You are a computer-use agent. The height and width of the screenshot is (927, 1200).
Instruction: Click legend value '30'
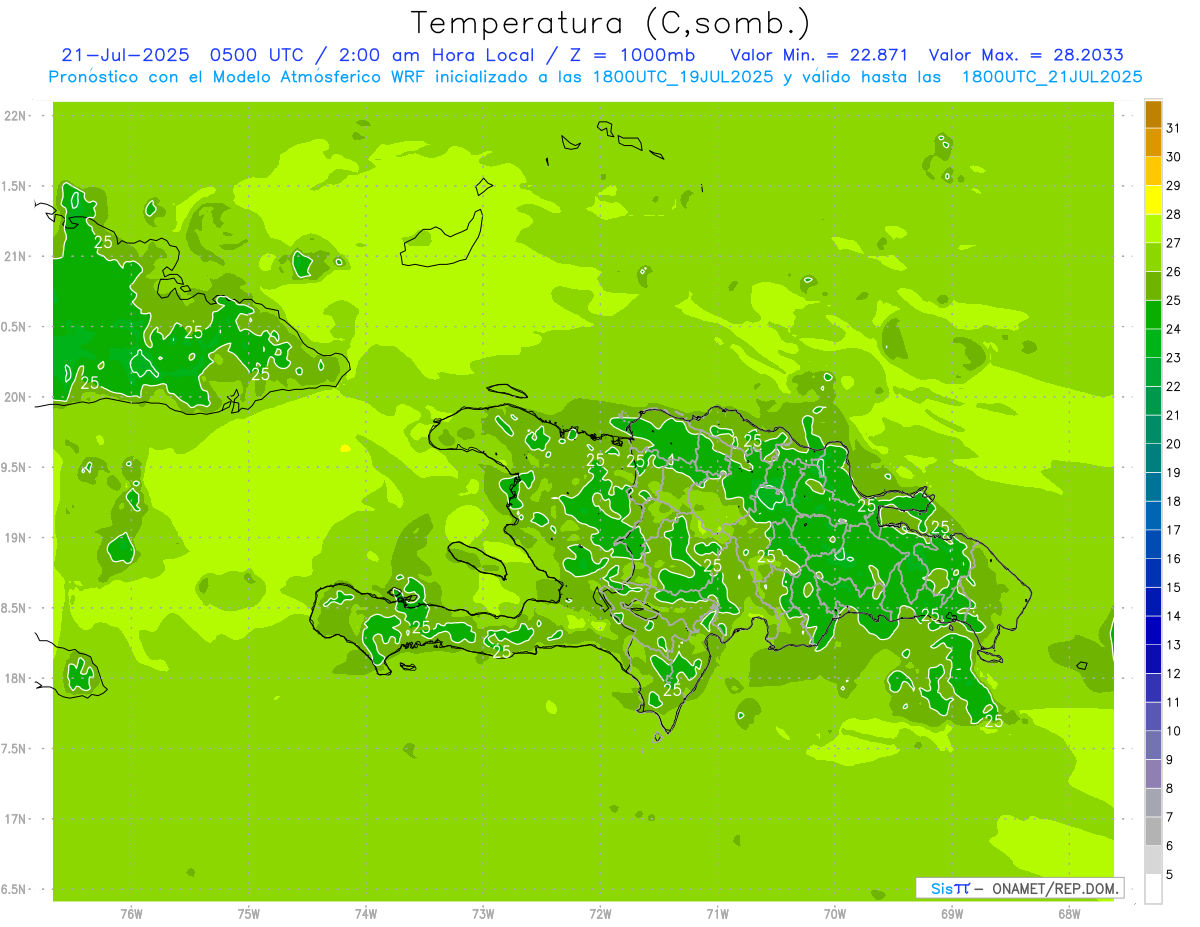(x=1173, y=157)
